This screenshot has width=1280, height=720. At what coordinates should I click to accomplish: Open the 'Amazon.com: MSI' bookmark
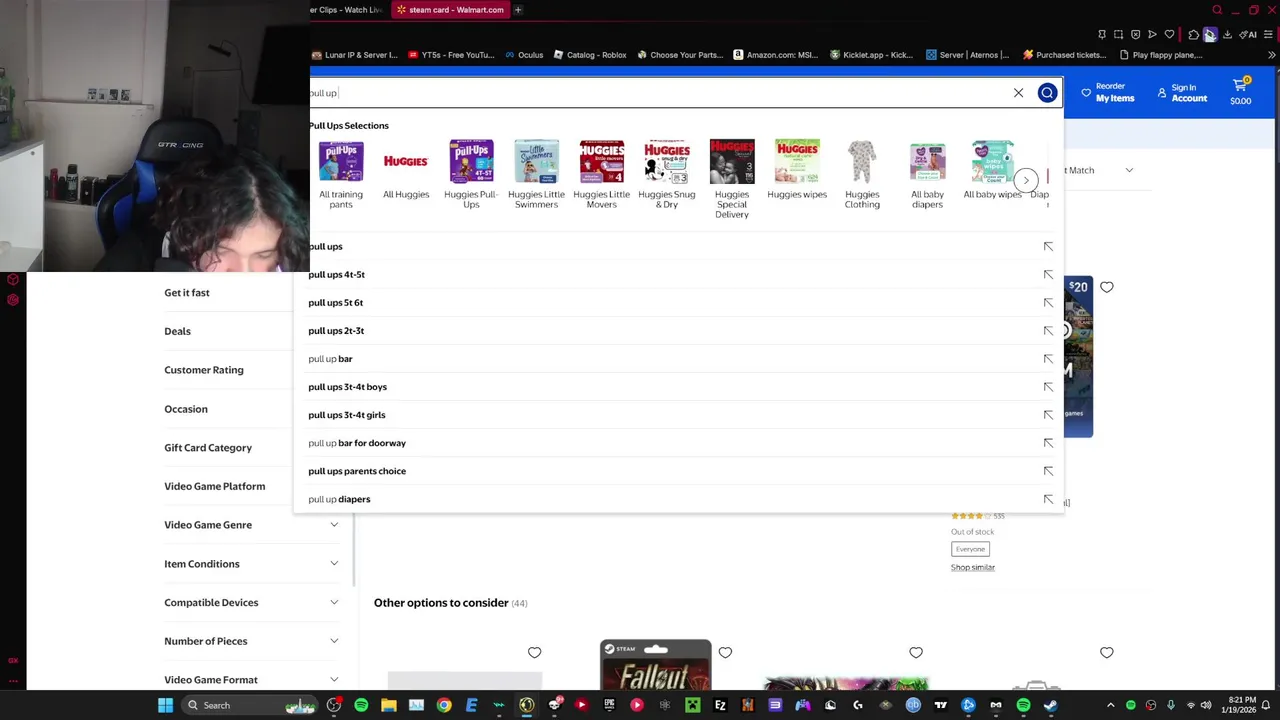point(776,55)
